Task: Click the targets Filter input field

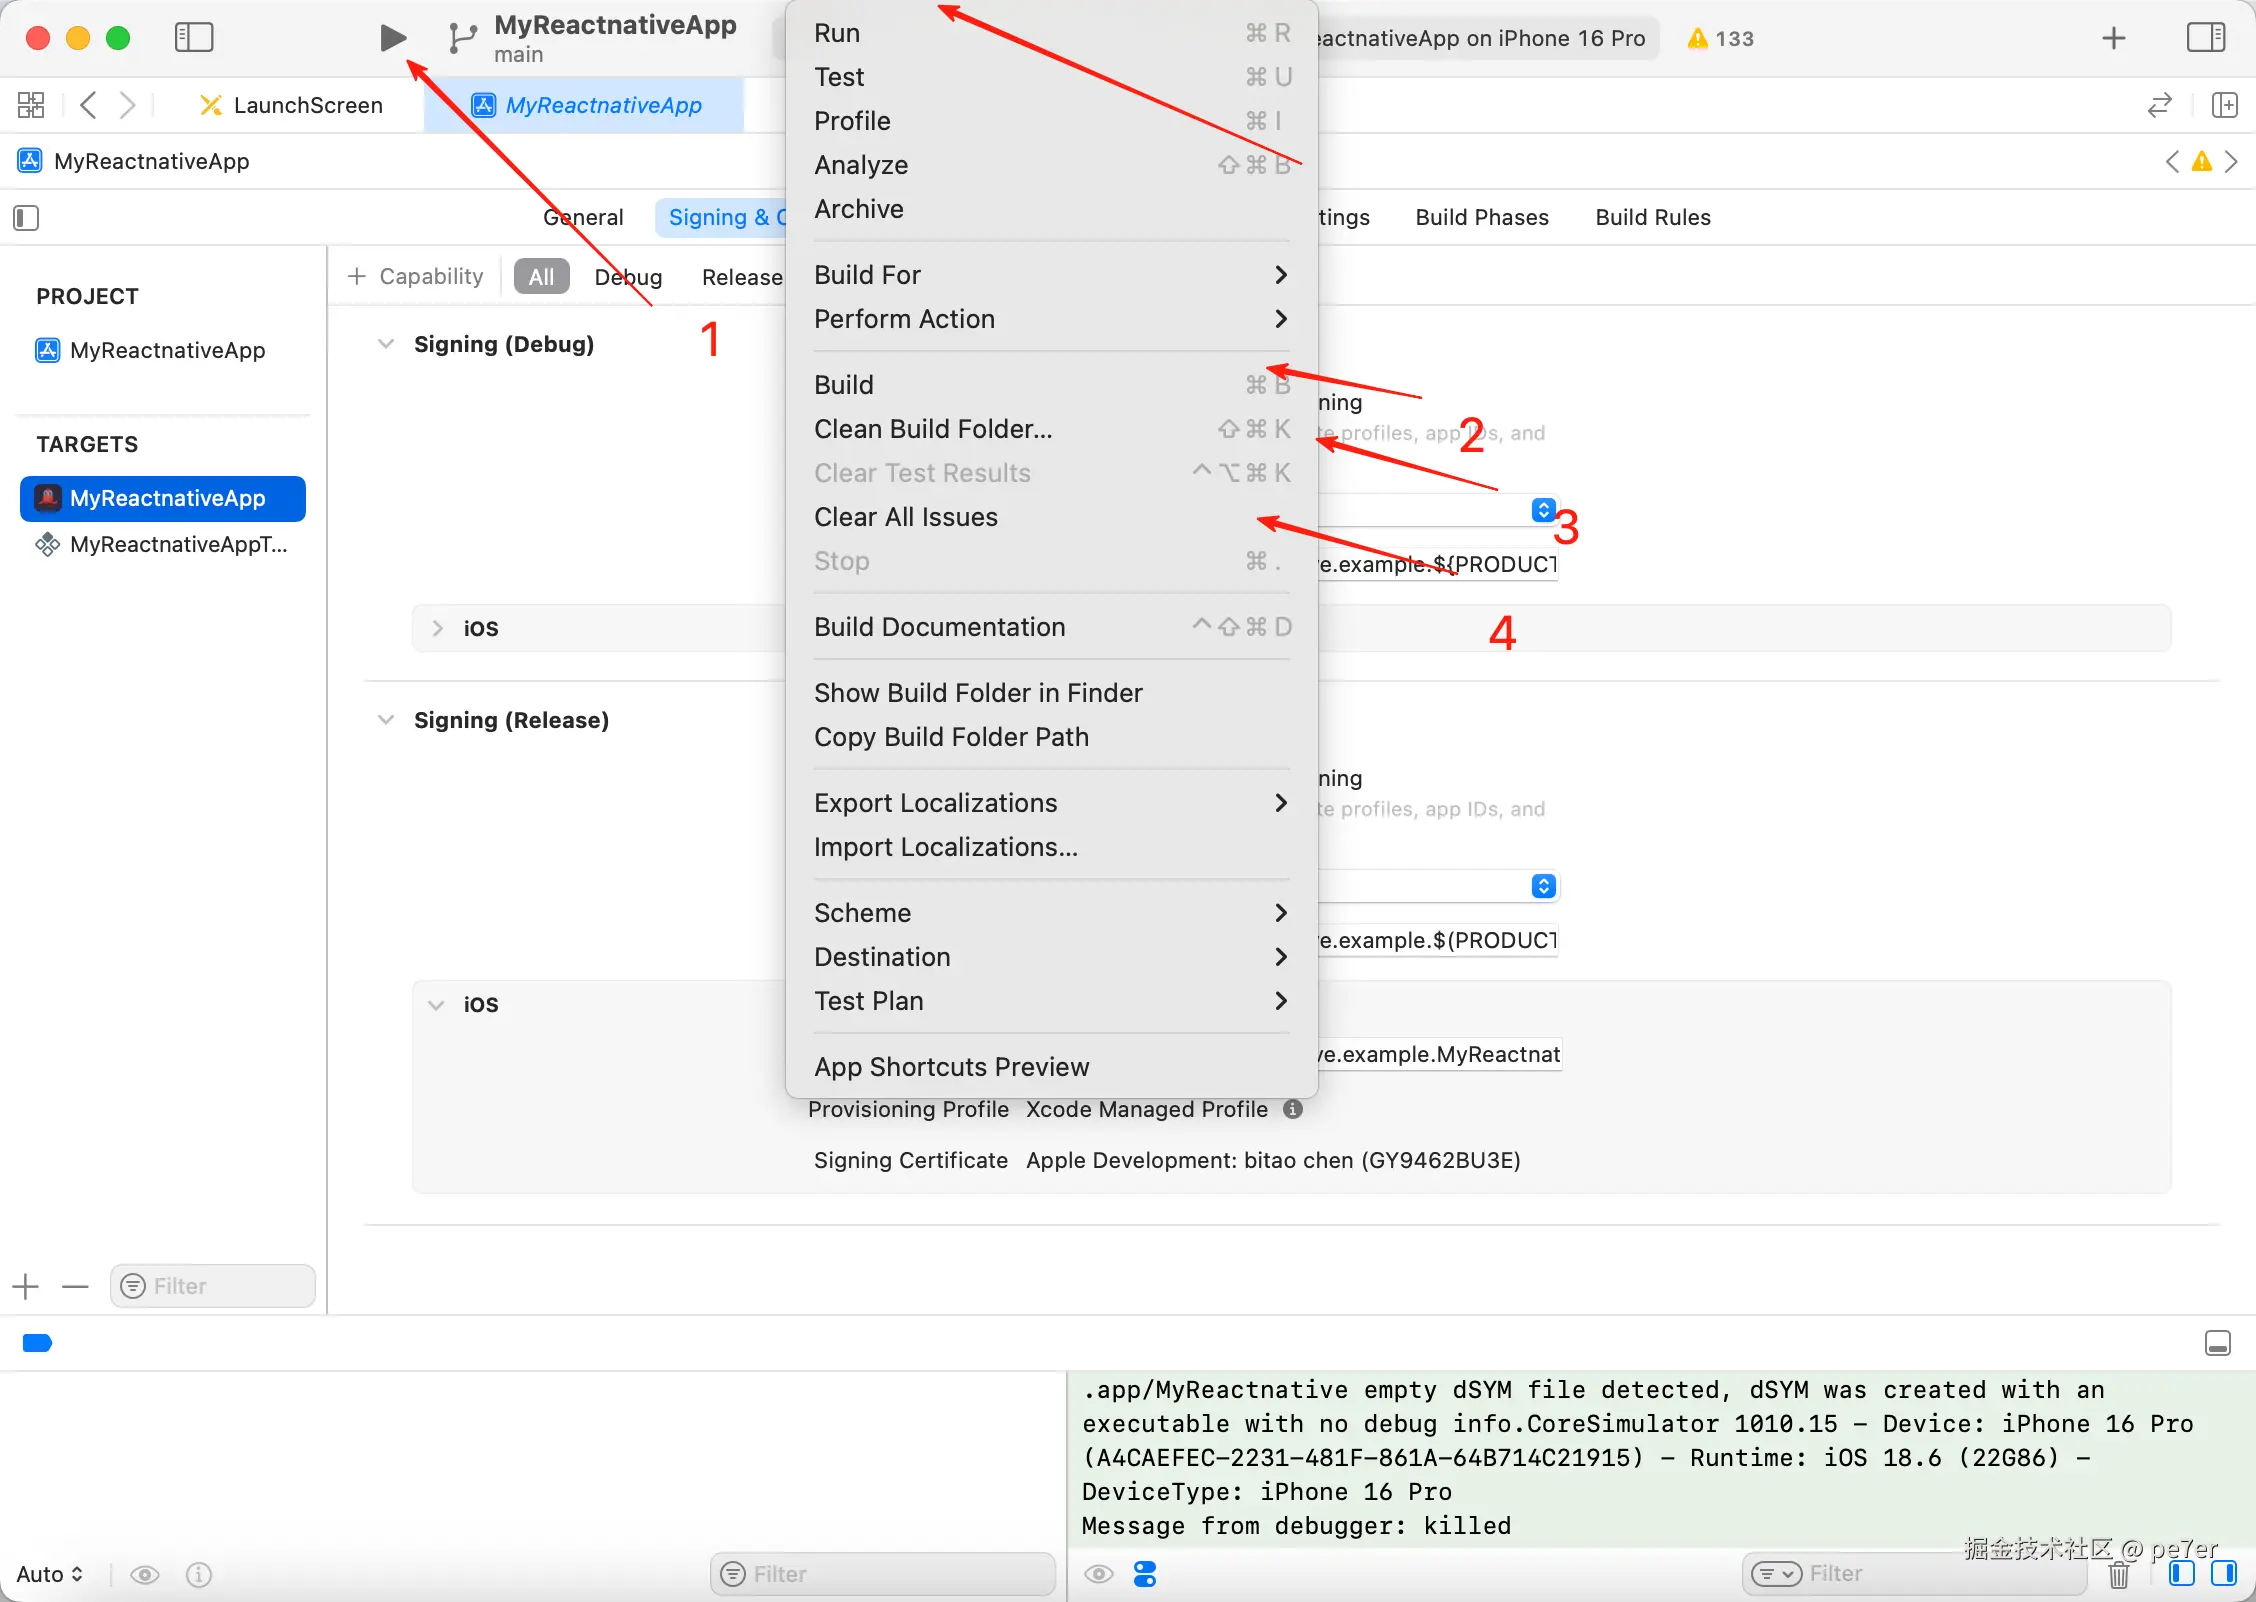Action: (213, 1286)
